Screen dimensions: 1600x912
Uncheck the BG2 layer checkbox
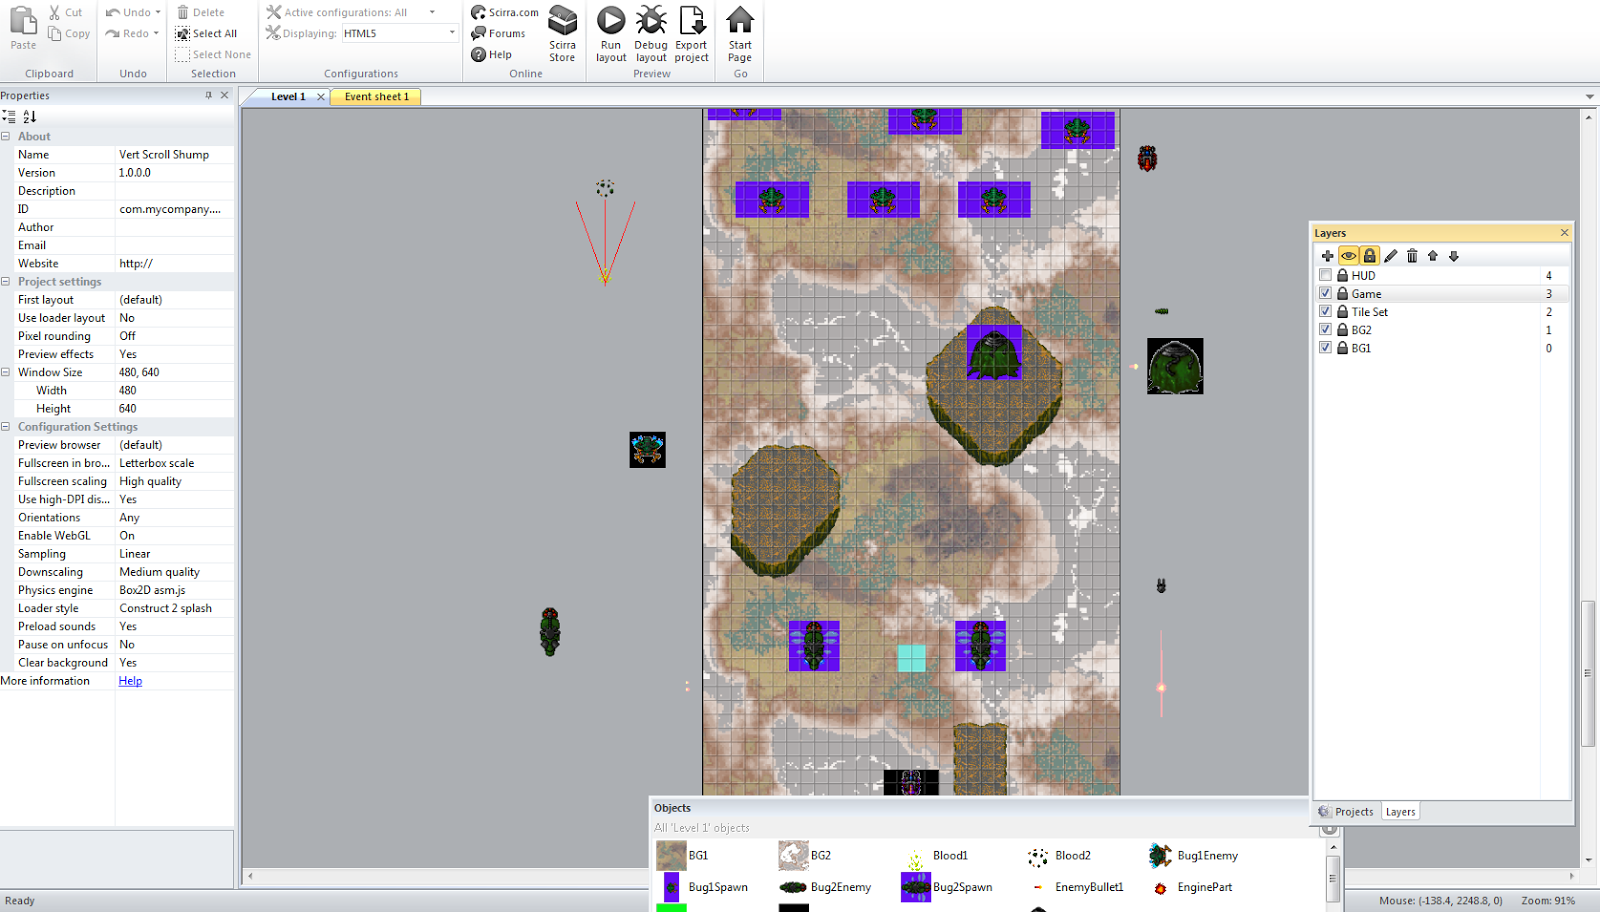tap(1326, 329)
